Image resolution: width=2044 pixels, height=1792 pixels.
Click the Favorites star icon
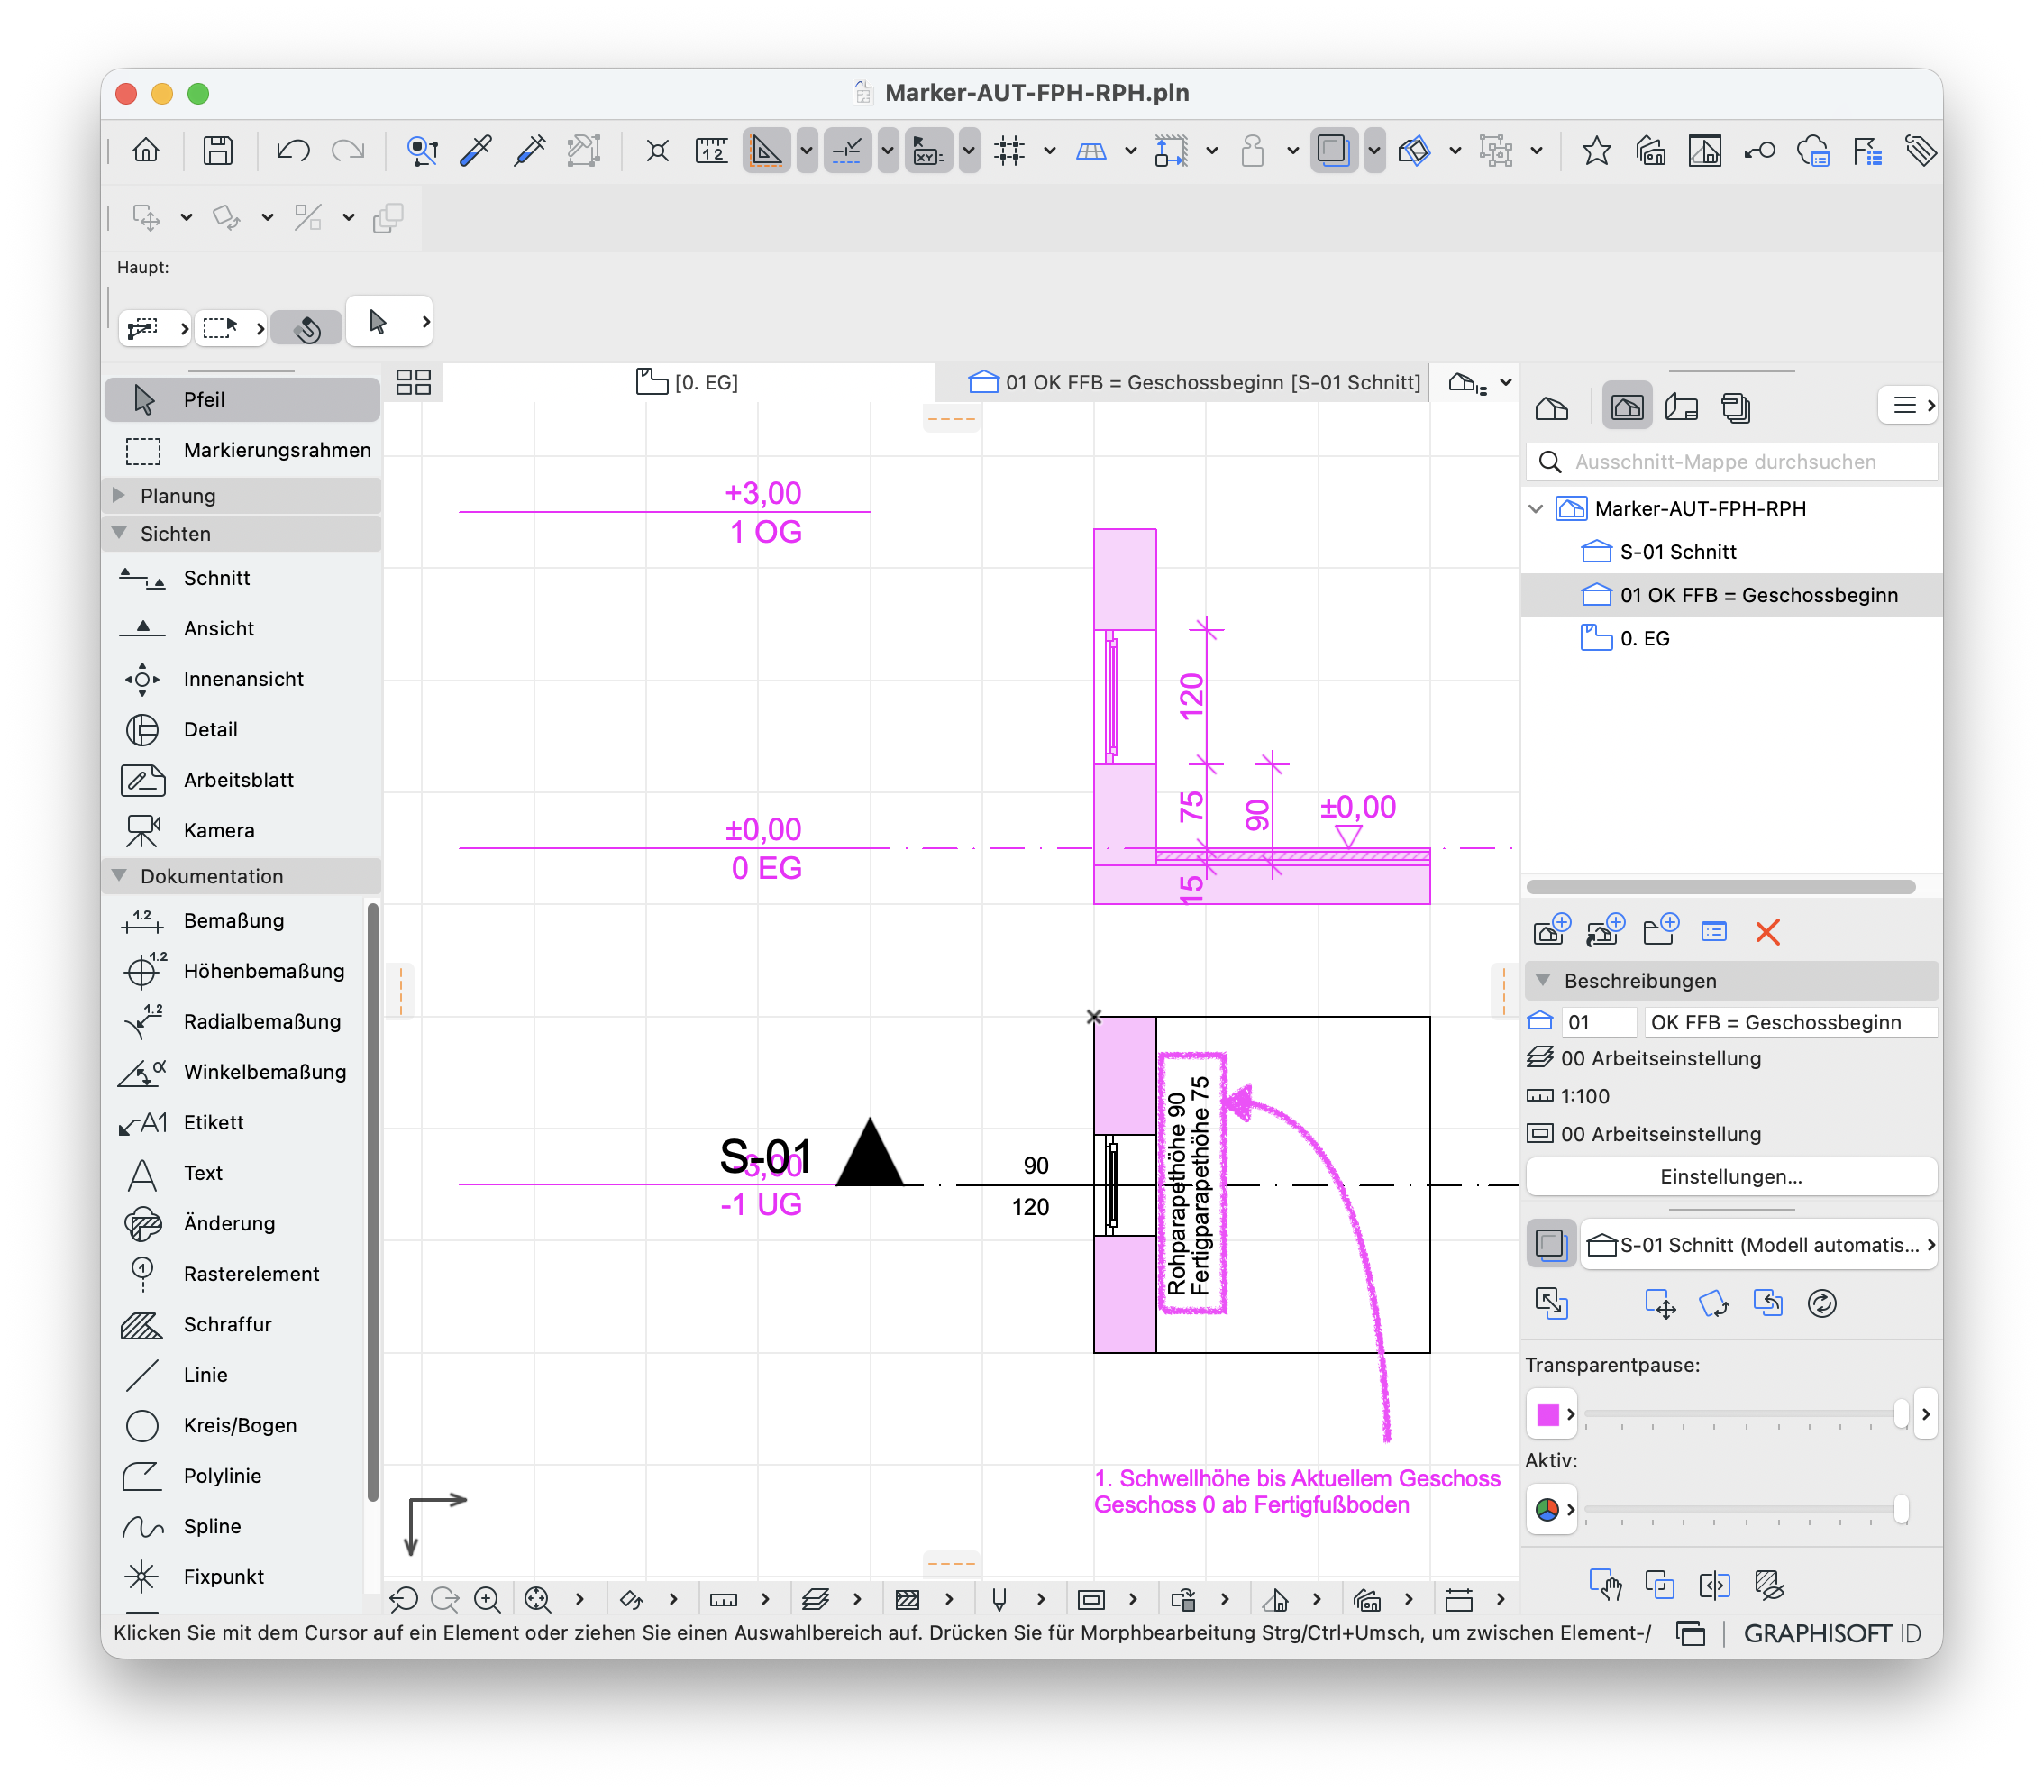[1596, 151]
